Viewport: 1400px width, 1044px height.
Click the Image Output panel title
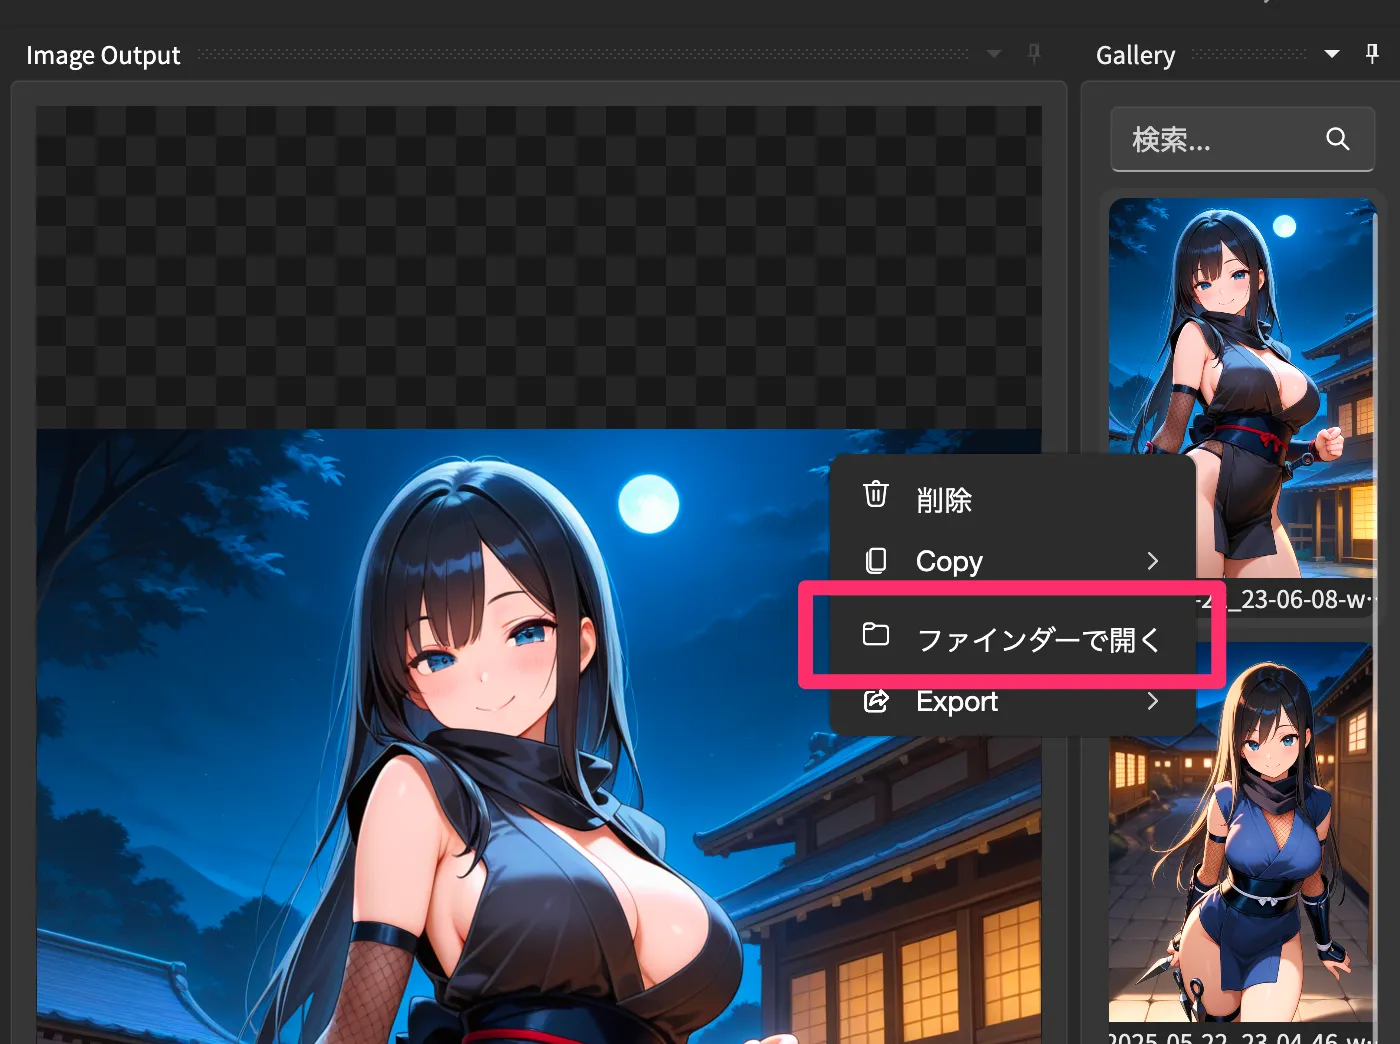pyautogui.click(x=103, y=55)
